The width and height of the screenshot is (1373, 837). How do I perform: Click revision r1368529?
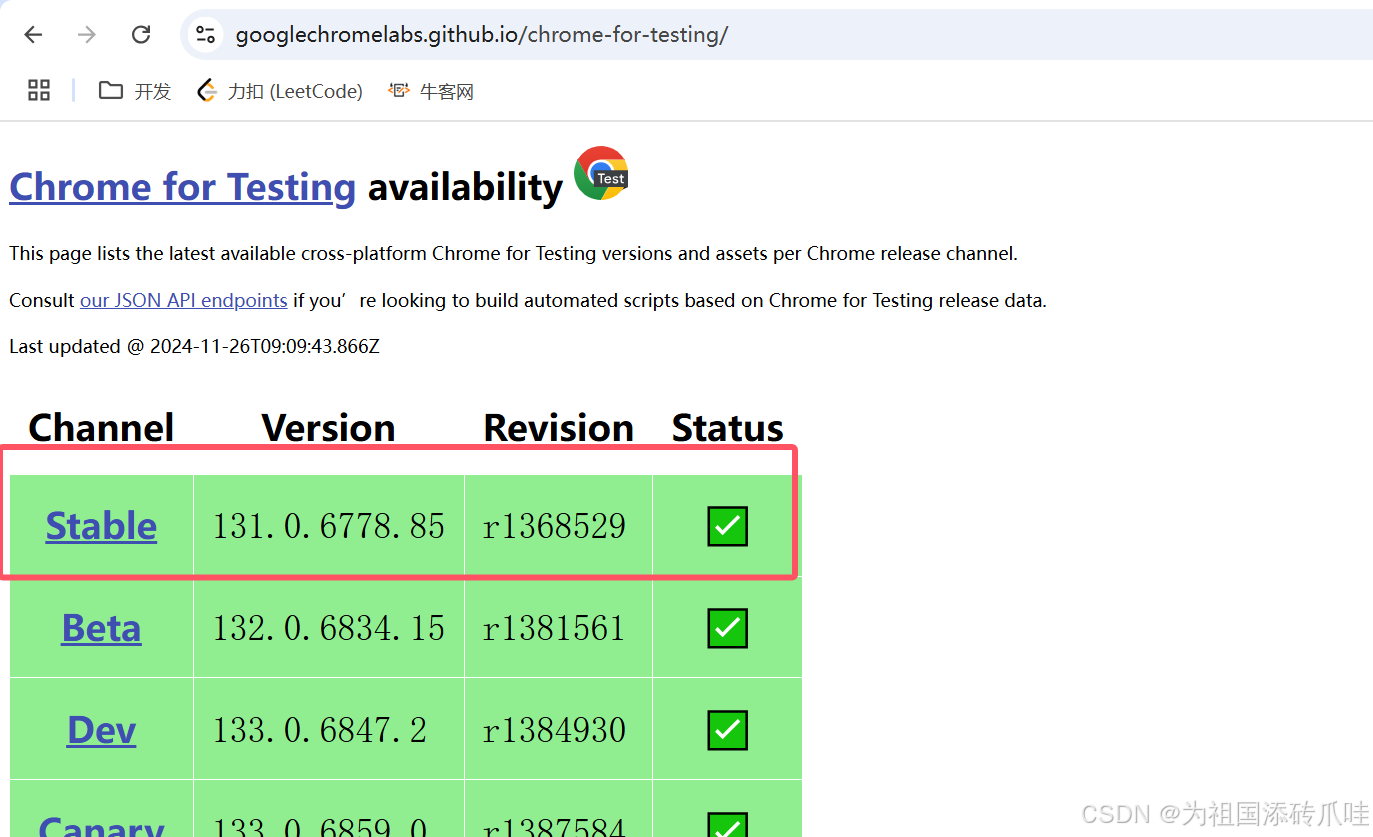(x=554, y=526)
